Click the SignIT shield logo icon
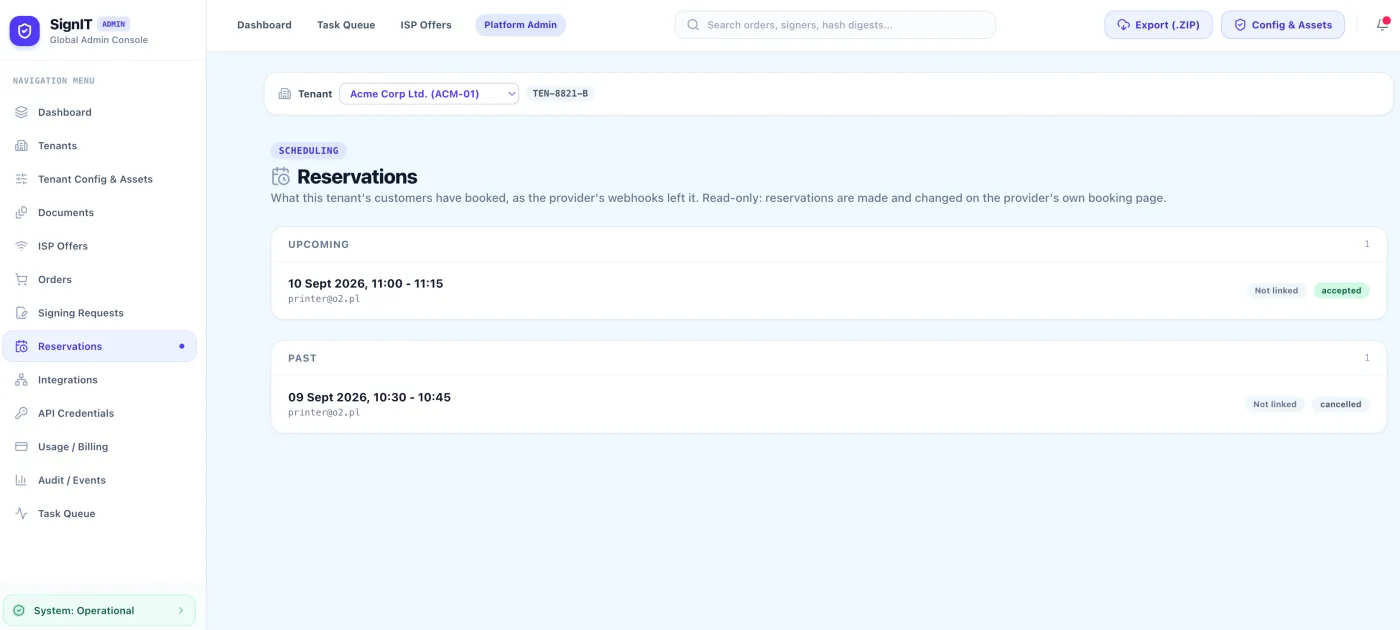This screenshot has width=1400, height=630. 25,31
